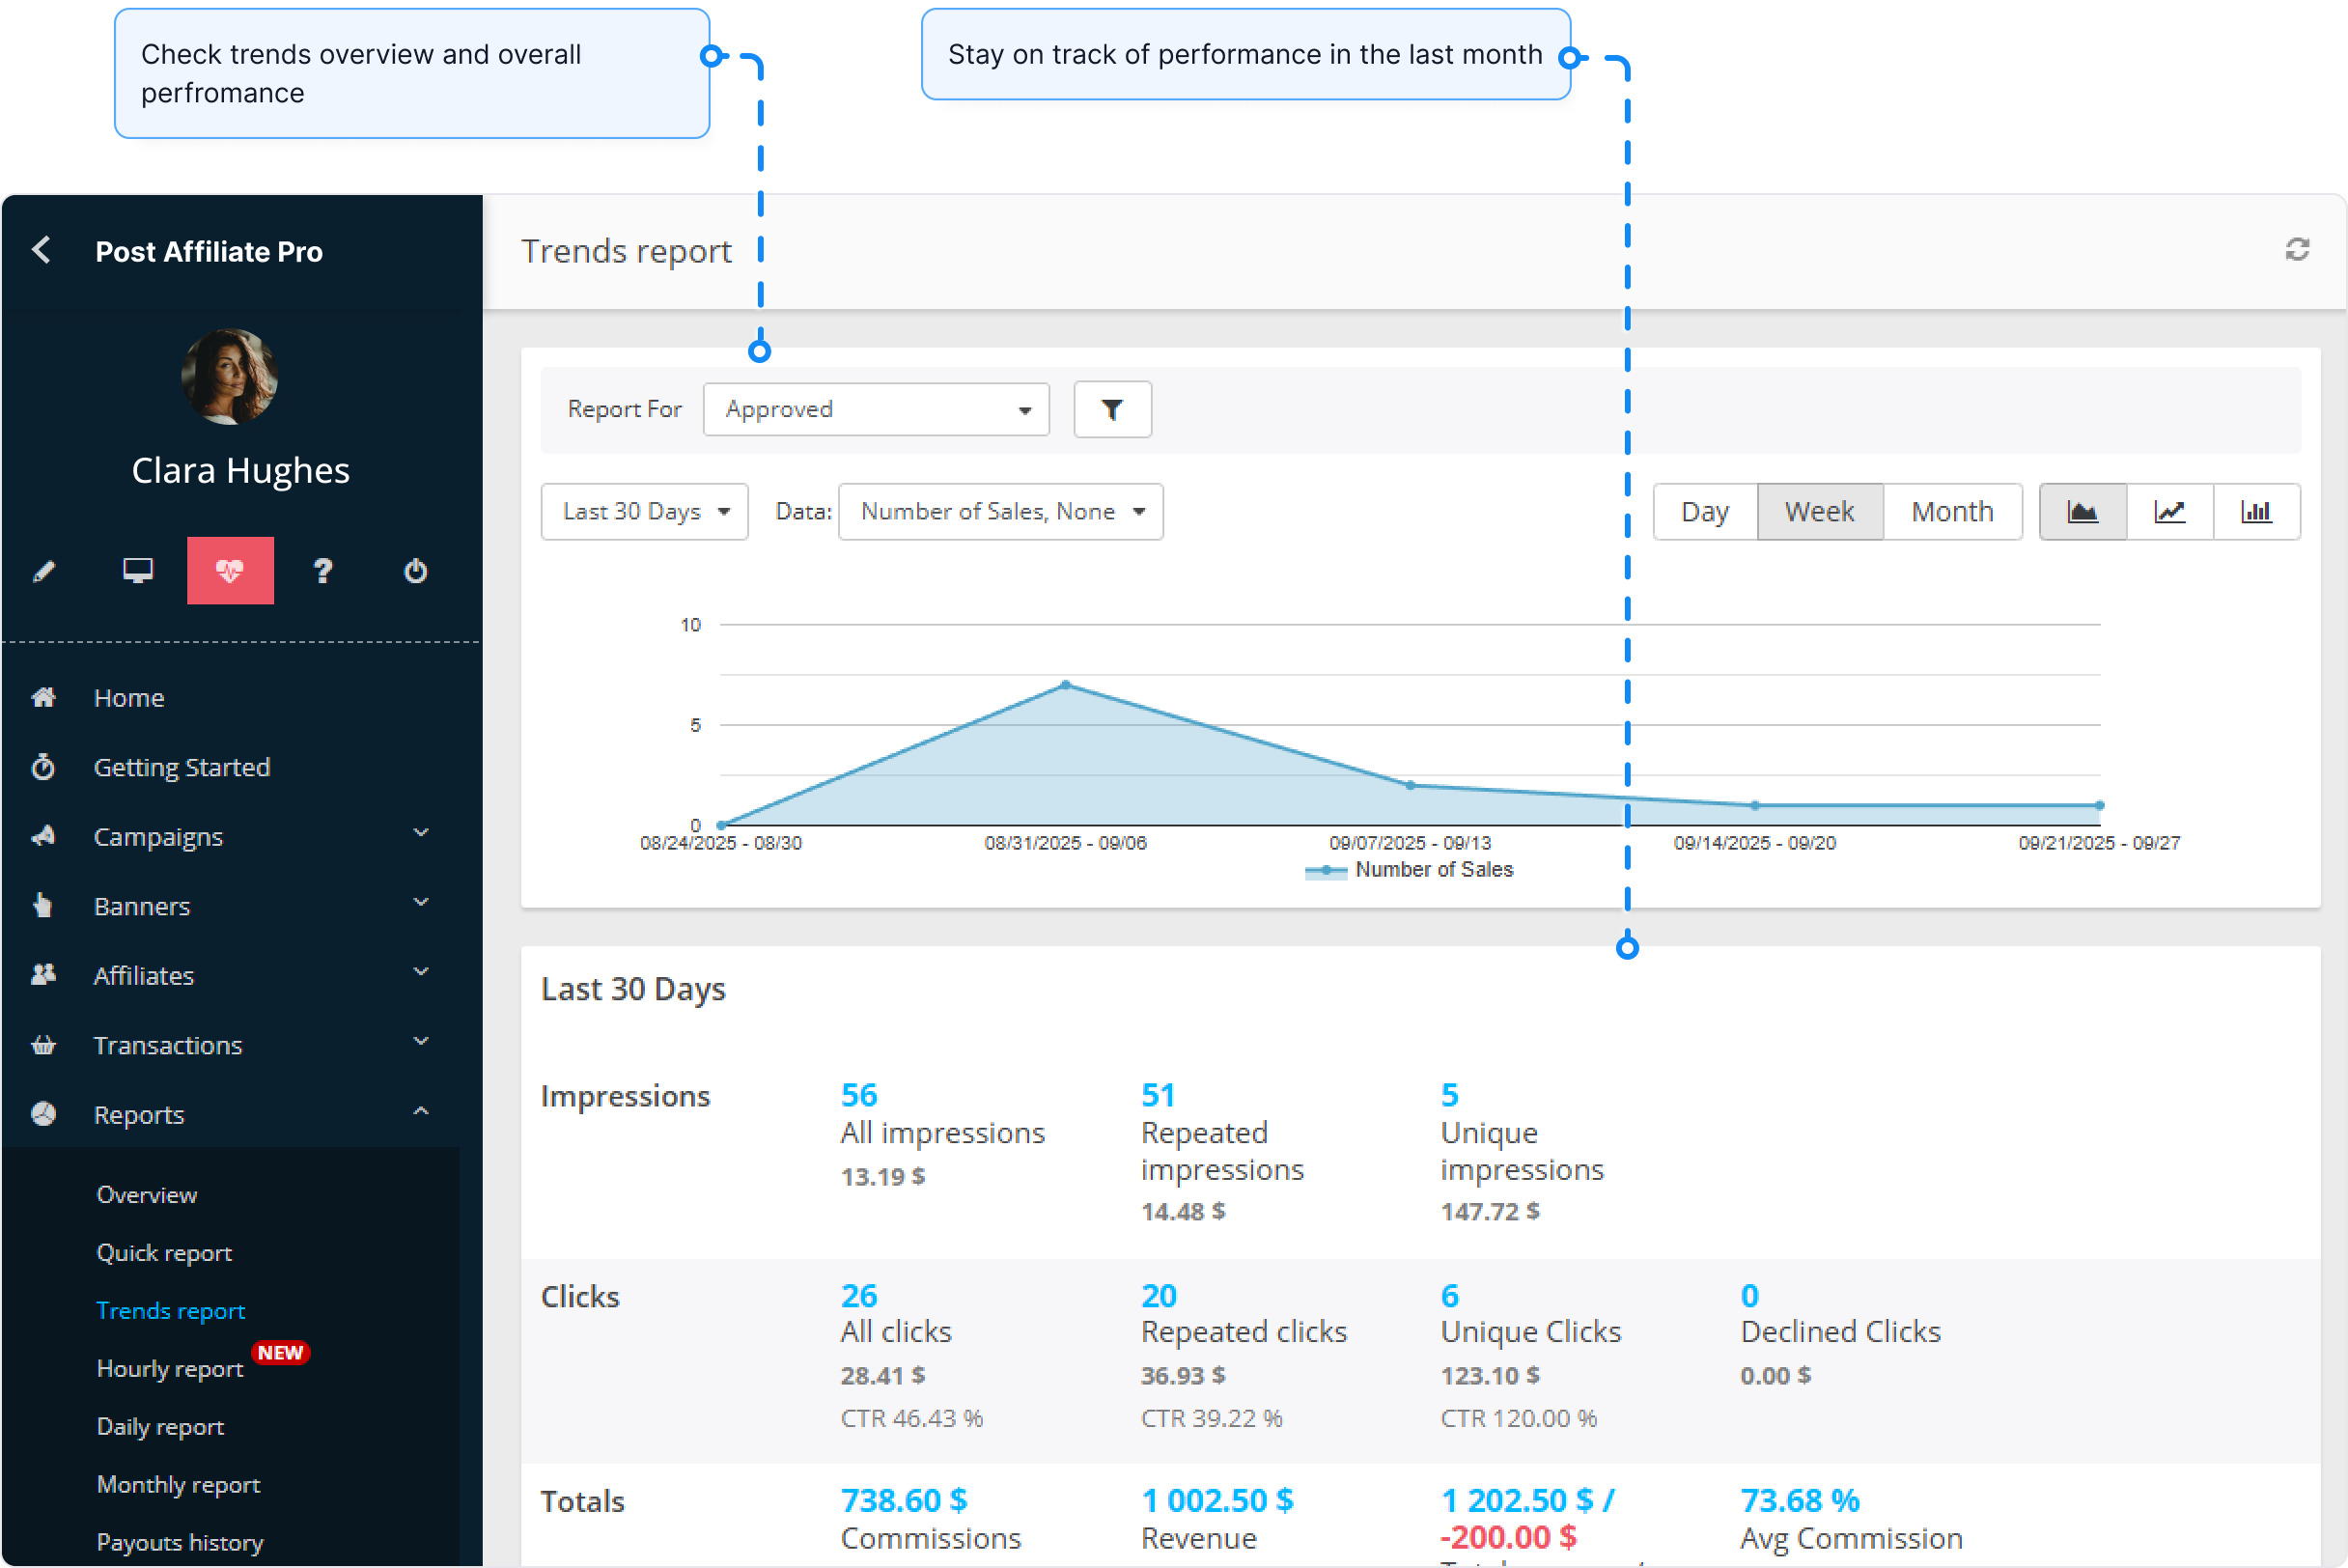The image size is (2348, 1568).
Task: Open the edit profile pencil icon
Action: [44, 571]
